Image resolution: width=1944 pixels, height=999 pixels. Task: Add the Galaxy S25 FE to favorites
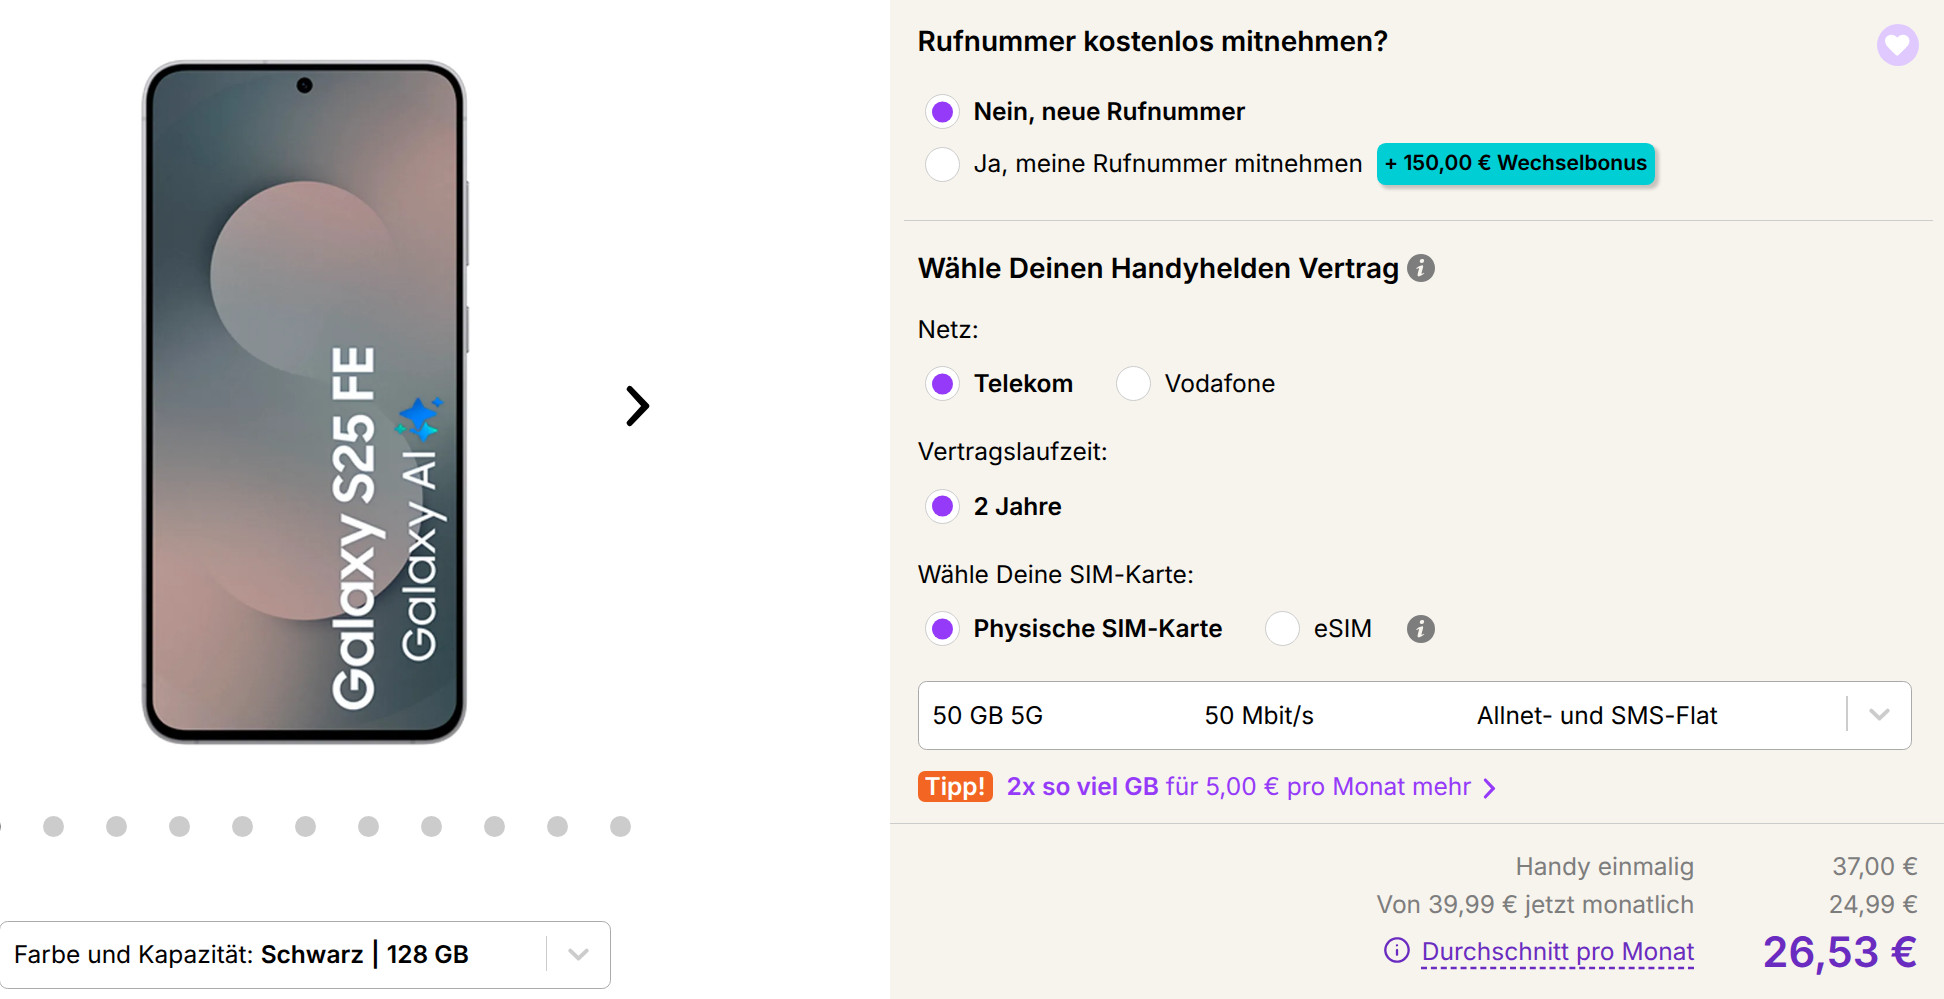coord(1898,45)
